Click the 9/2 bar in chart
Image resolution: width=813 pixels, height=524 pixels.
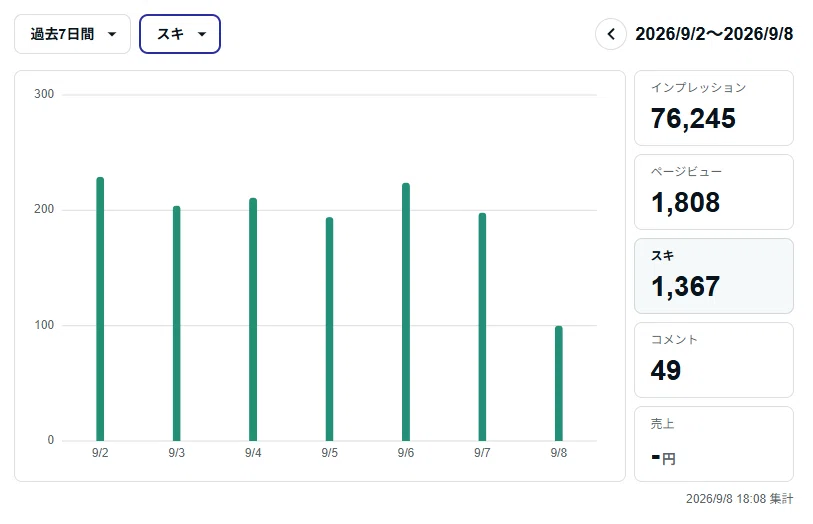point(100,309)
